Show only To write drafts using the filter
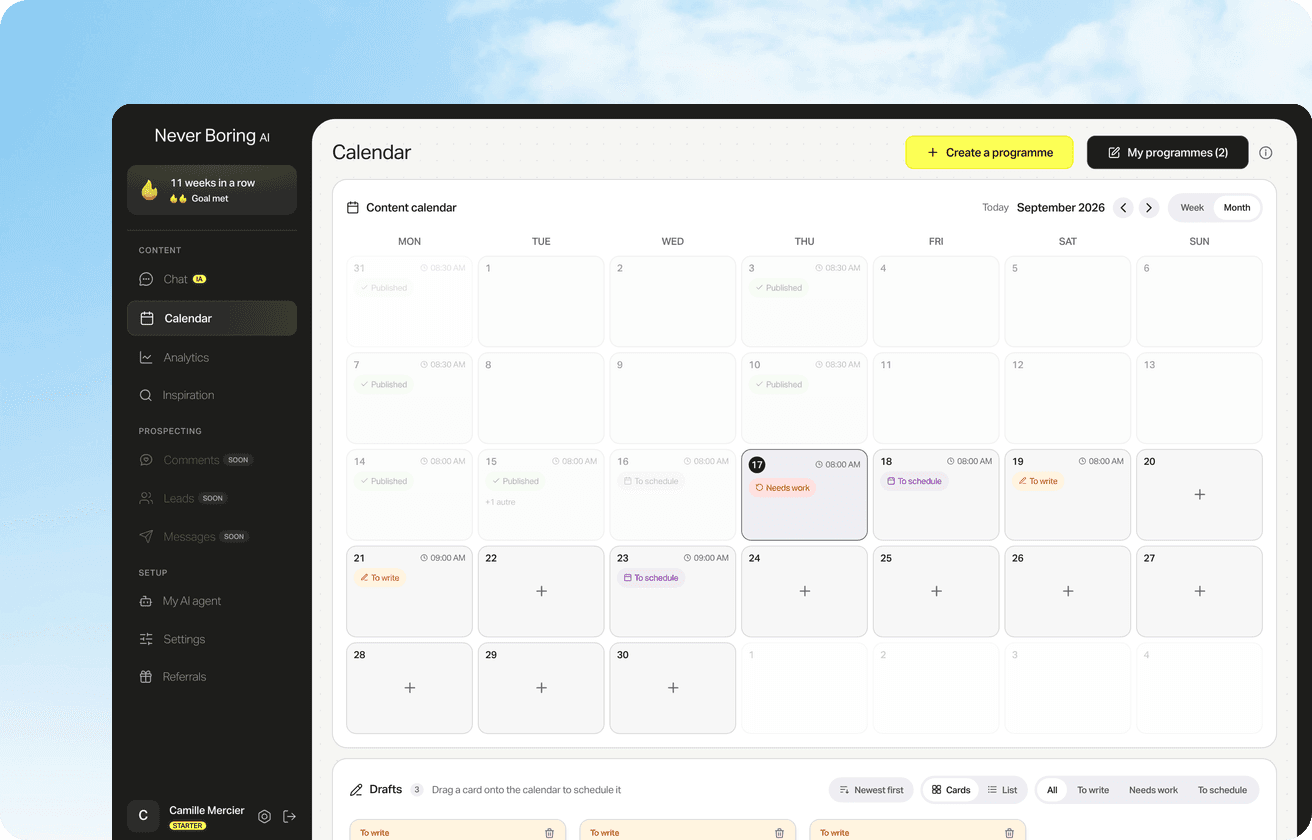 [x=1093, y=790]
